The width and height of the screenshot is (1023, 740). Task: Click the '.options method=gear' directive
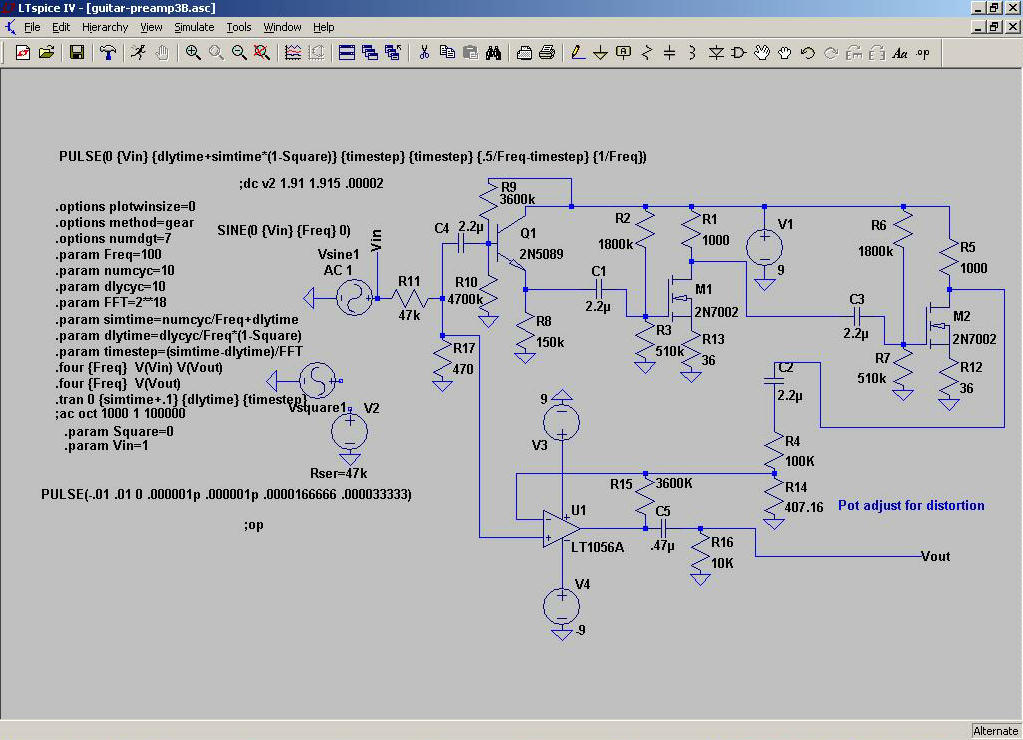coord(125,223)
